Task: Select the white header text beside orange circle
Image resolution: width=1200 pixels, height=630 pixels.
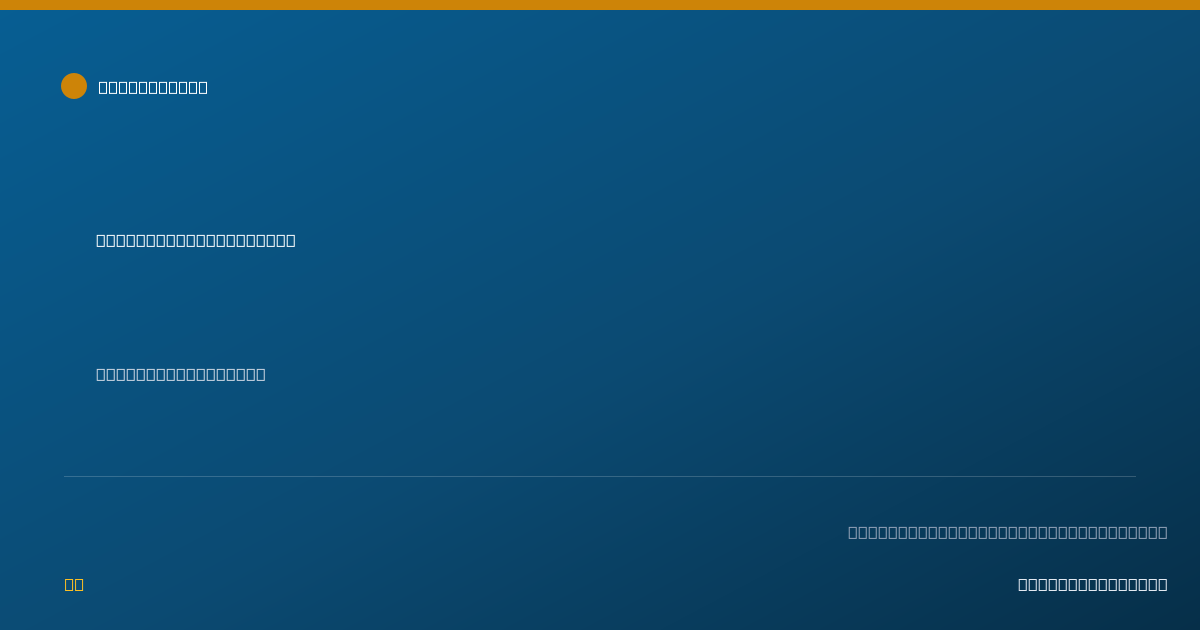Action: point(153,87)
